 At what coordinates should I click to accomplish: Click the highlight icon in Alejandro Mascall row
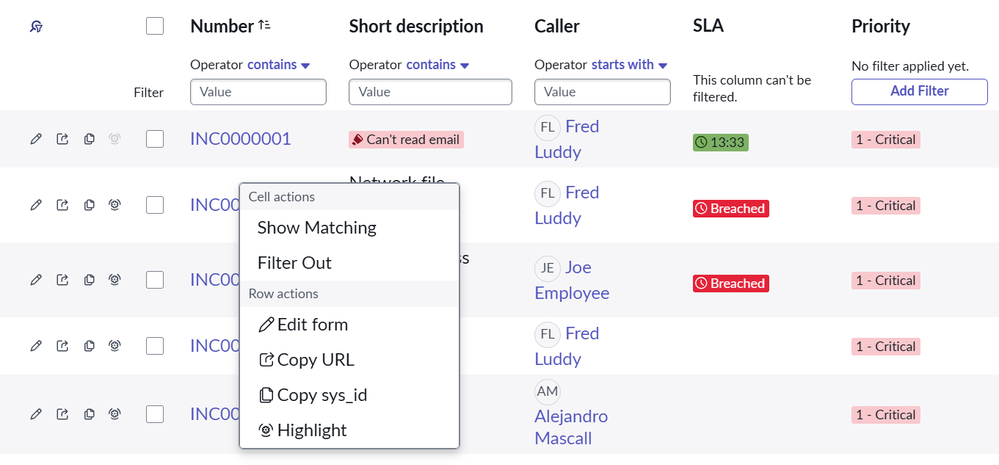click(115, 414)
